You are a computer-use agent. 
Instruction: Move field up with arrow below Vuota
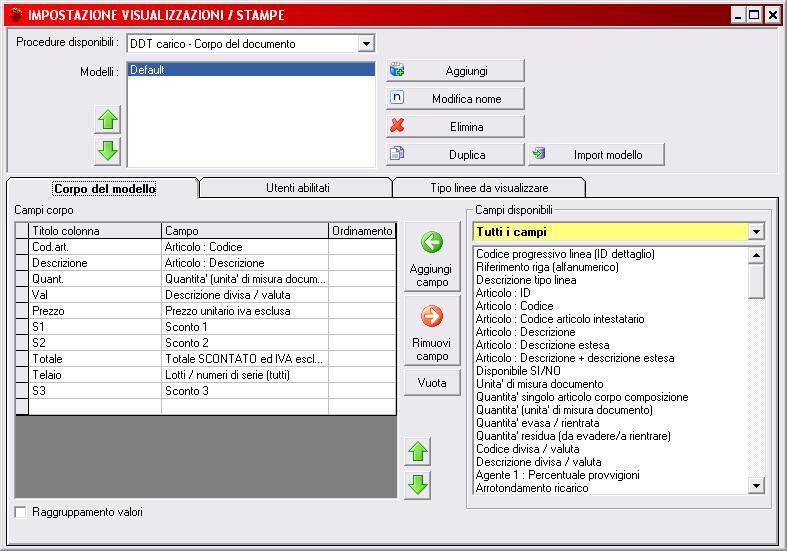418,452
